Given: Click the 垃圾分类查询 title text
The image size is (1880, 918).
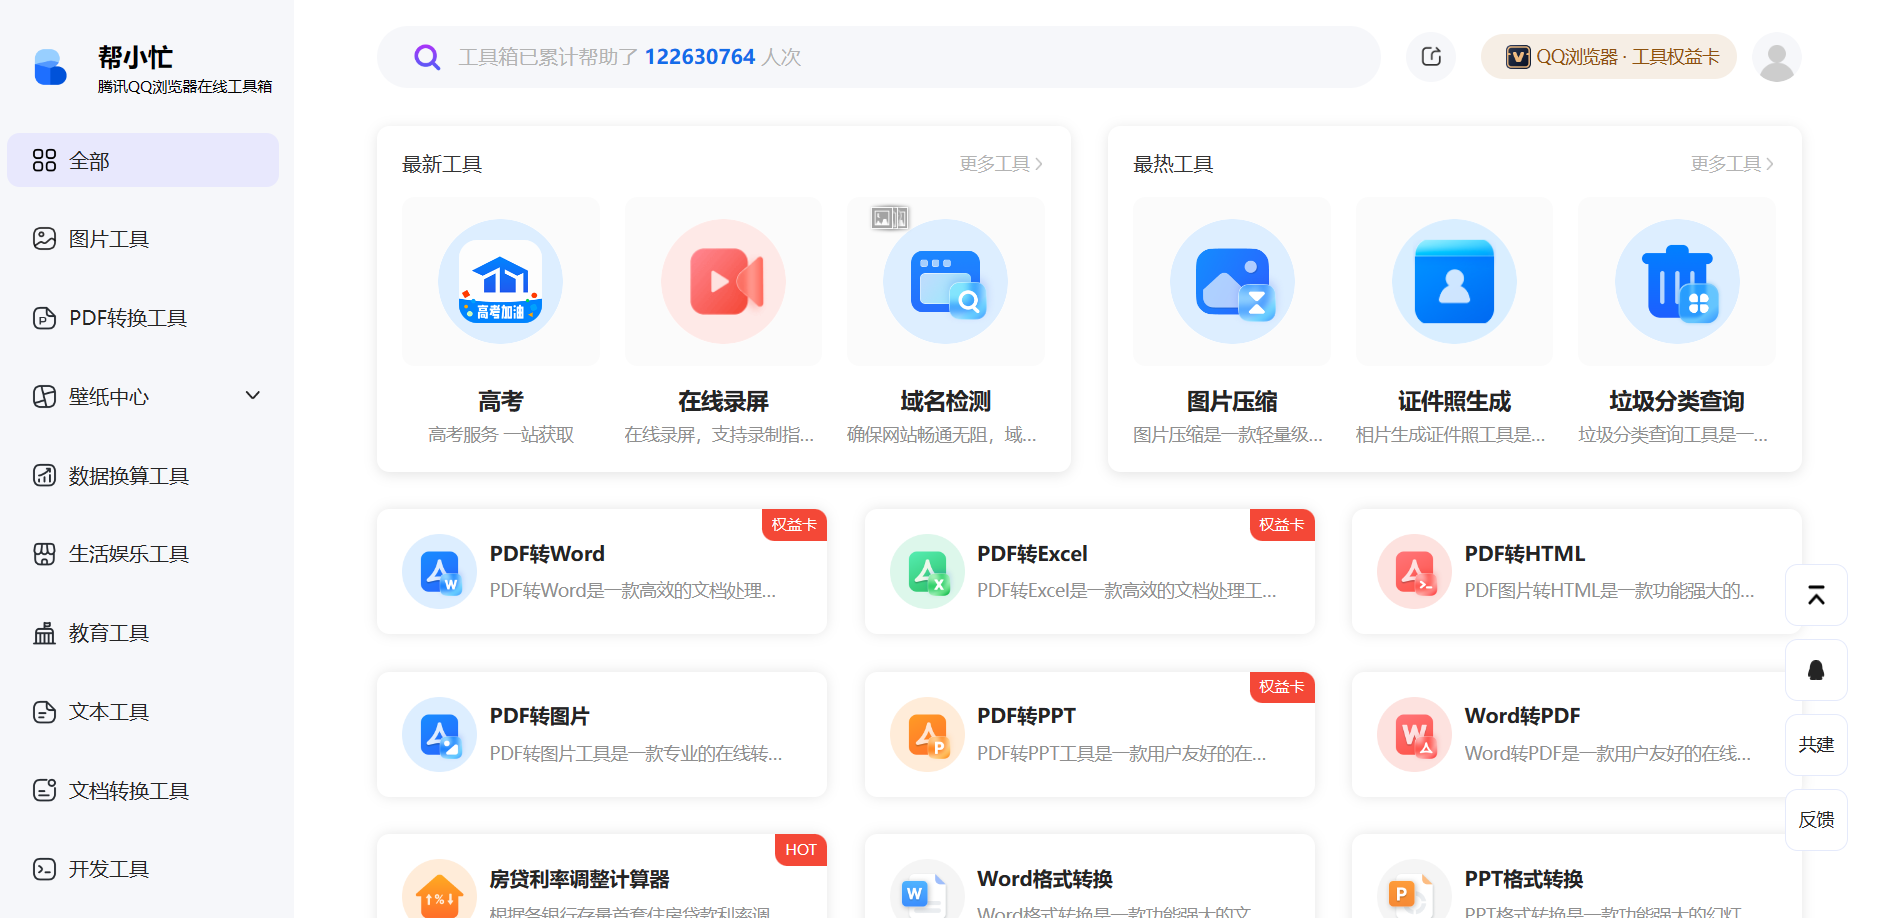Looking at the screenshot, I should 1677,401.
